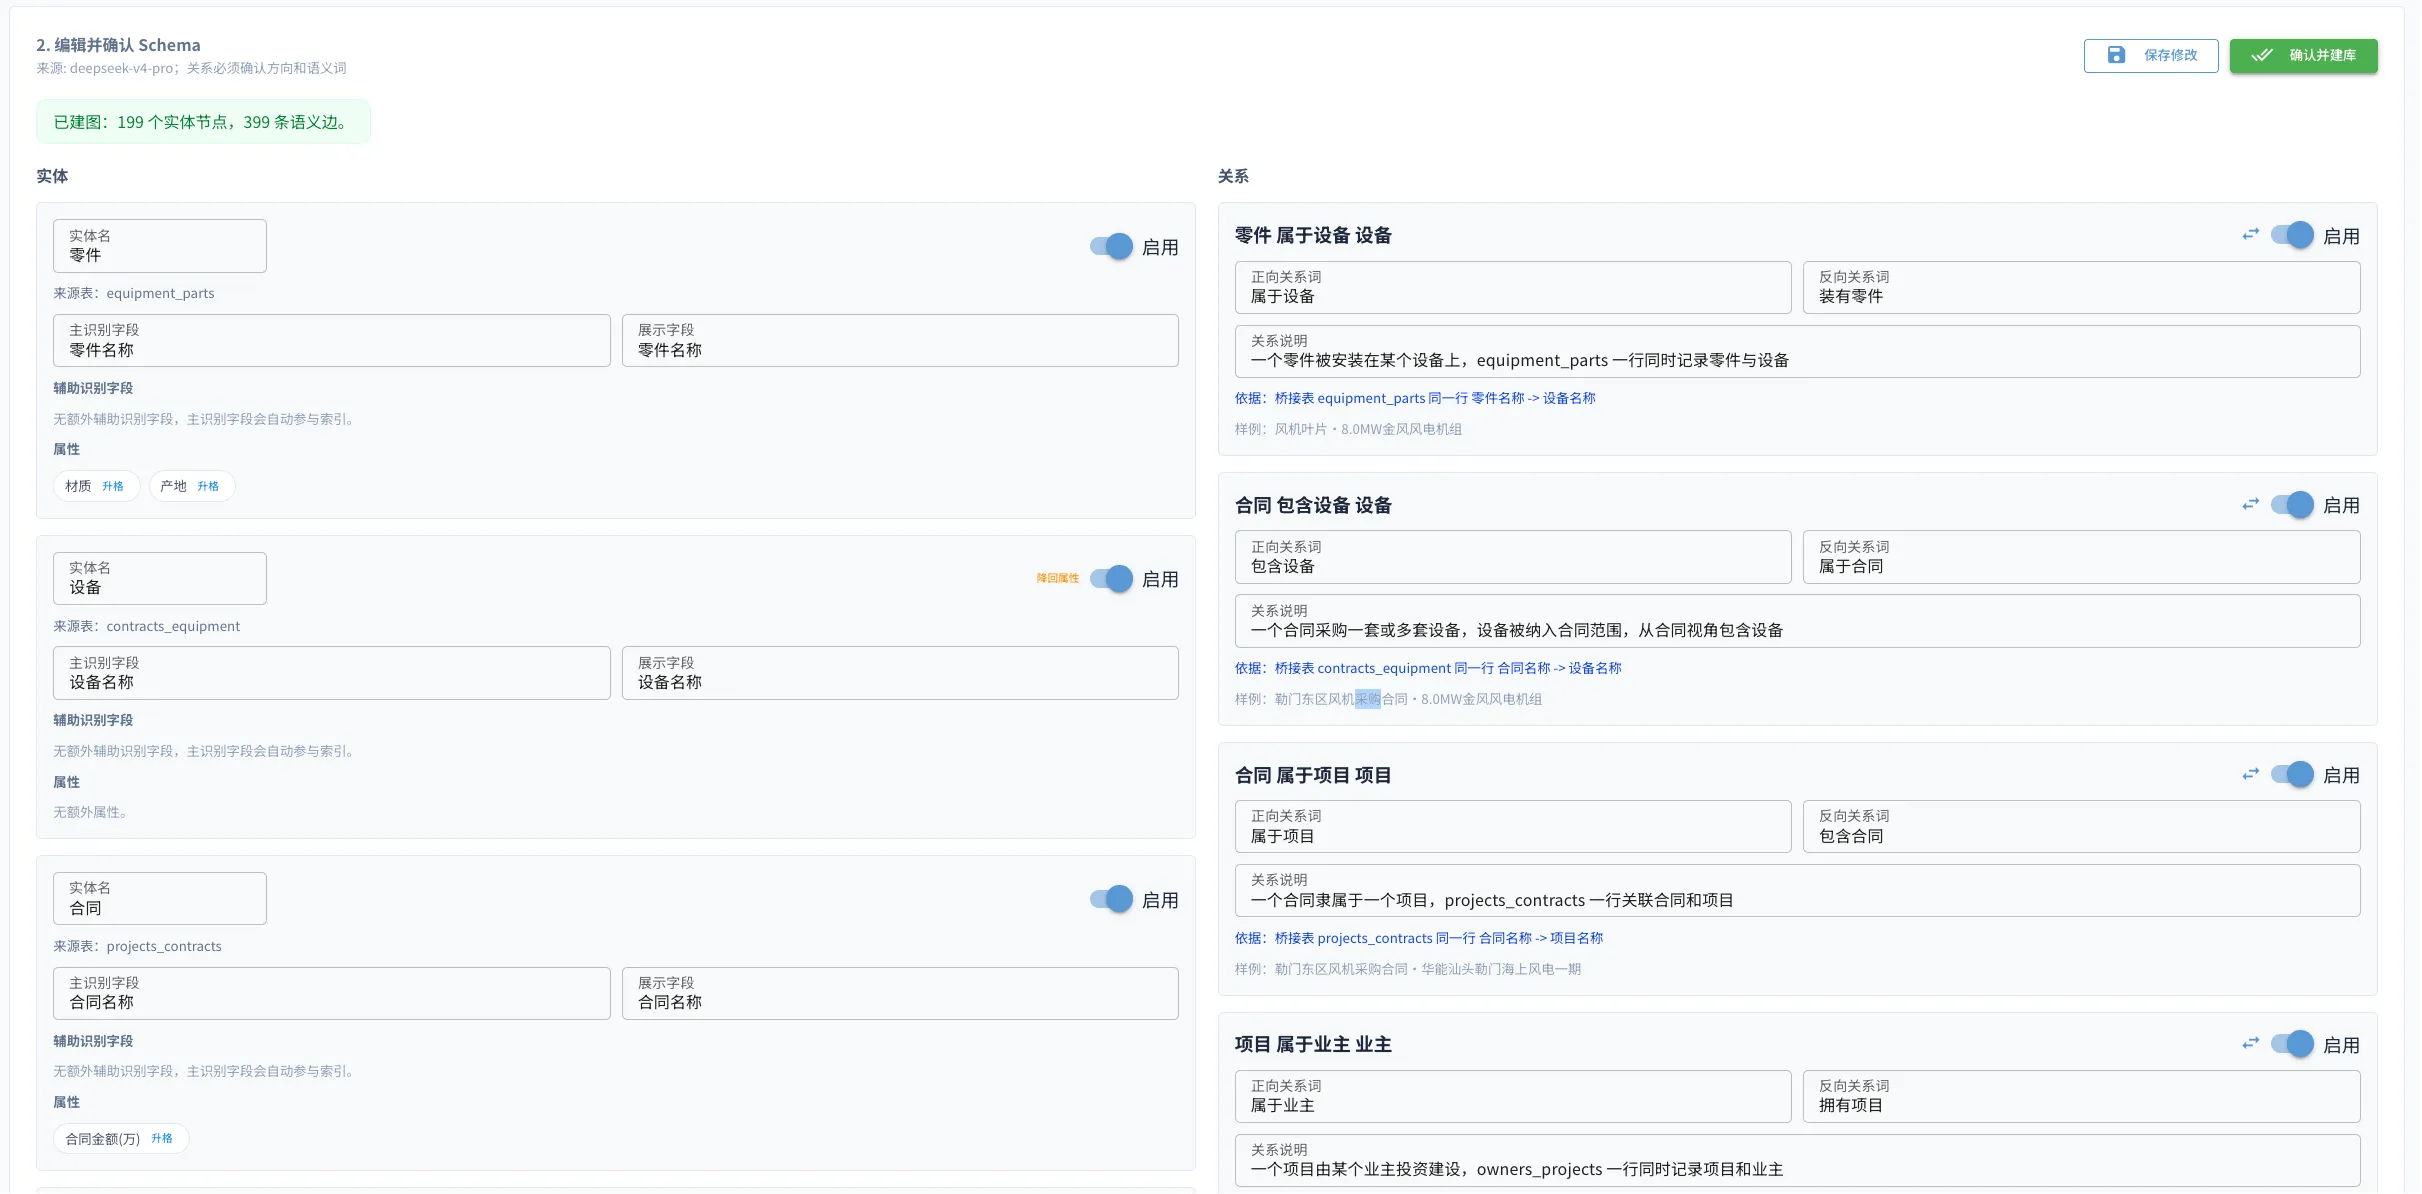Click the 展示字段 field with 合同名称
2422x1194 pixels.
[900, 993]
